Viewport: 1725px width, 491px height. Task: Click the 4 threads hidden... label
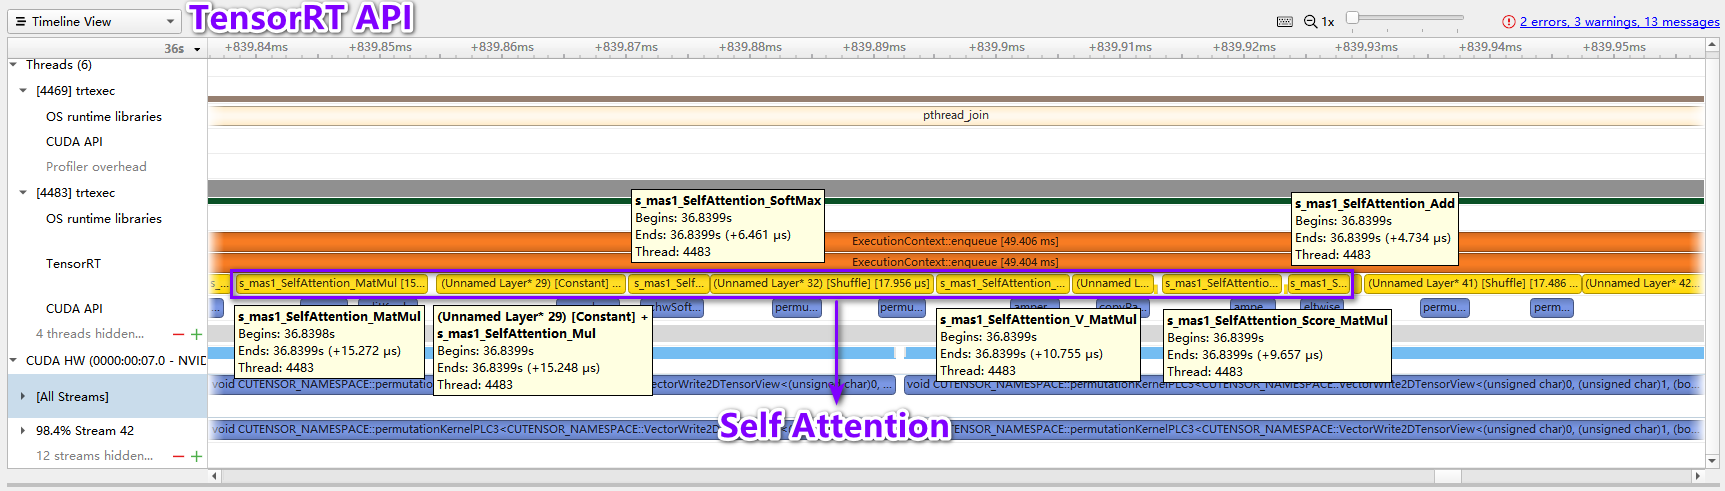coord(90,334)
